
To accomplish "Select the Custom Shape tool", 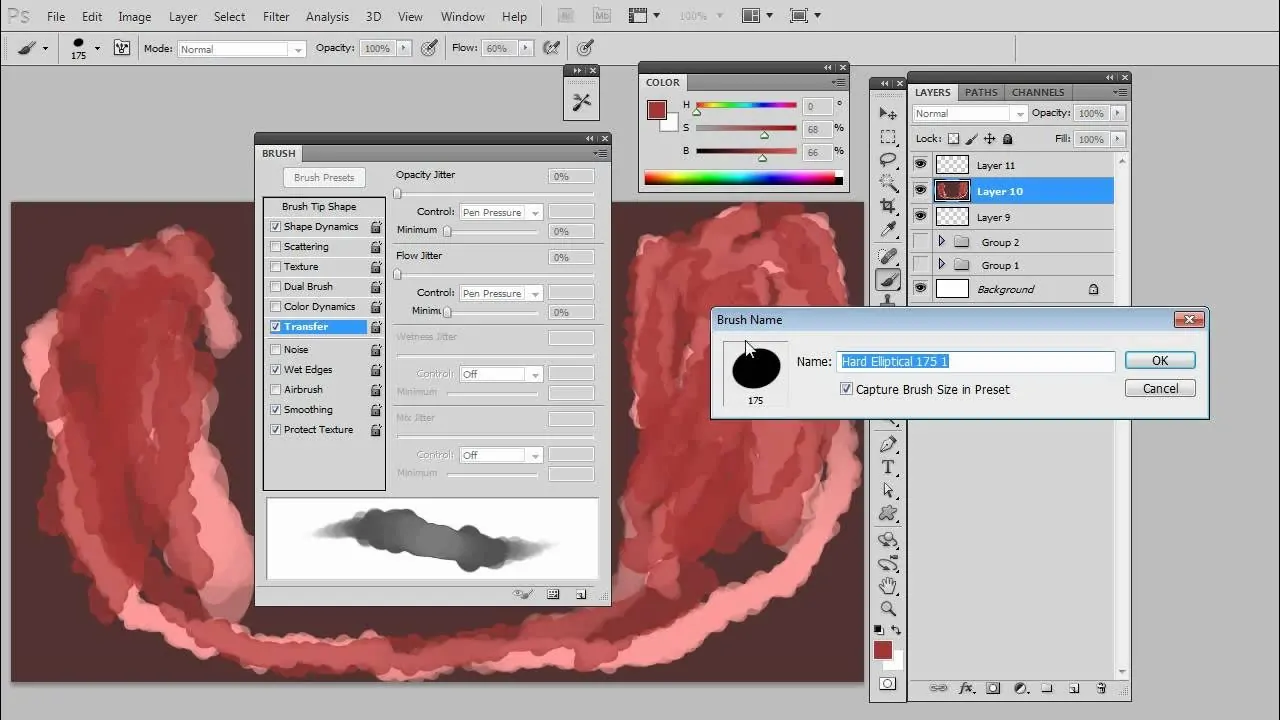I will (x=888, y=513).
